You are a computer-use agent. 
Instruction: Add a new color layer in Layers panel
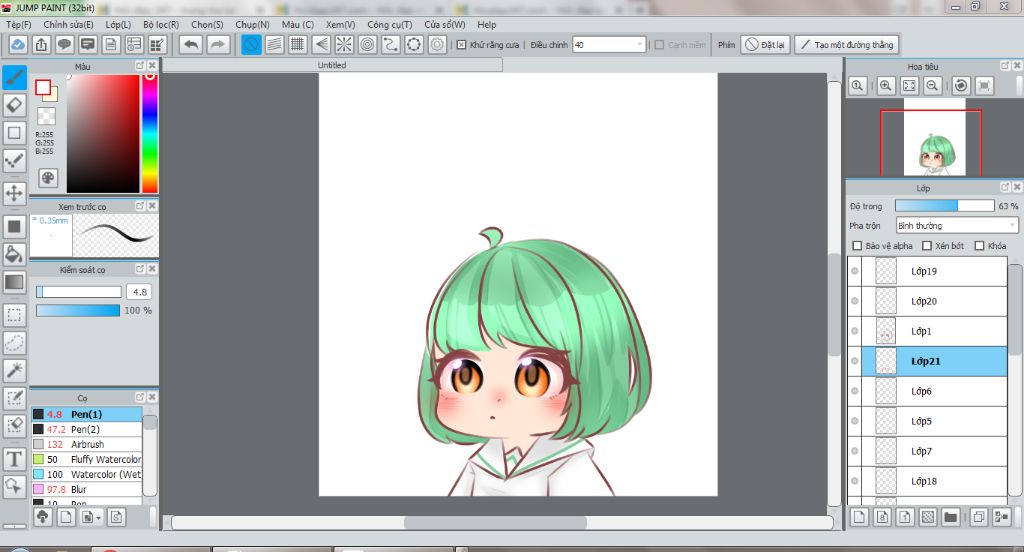point(859,517)
